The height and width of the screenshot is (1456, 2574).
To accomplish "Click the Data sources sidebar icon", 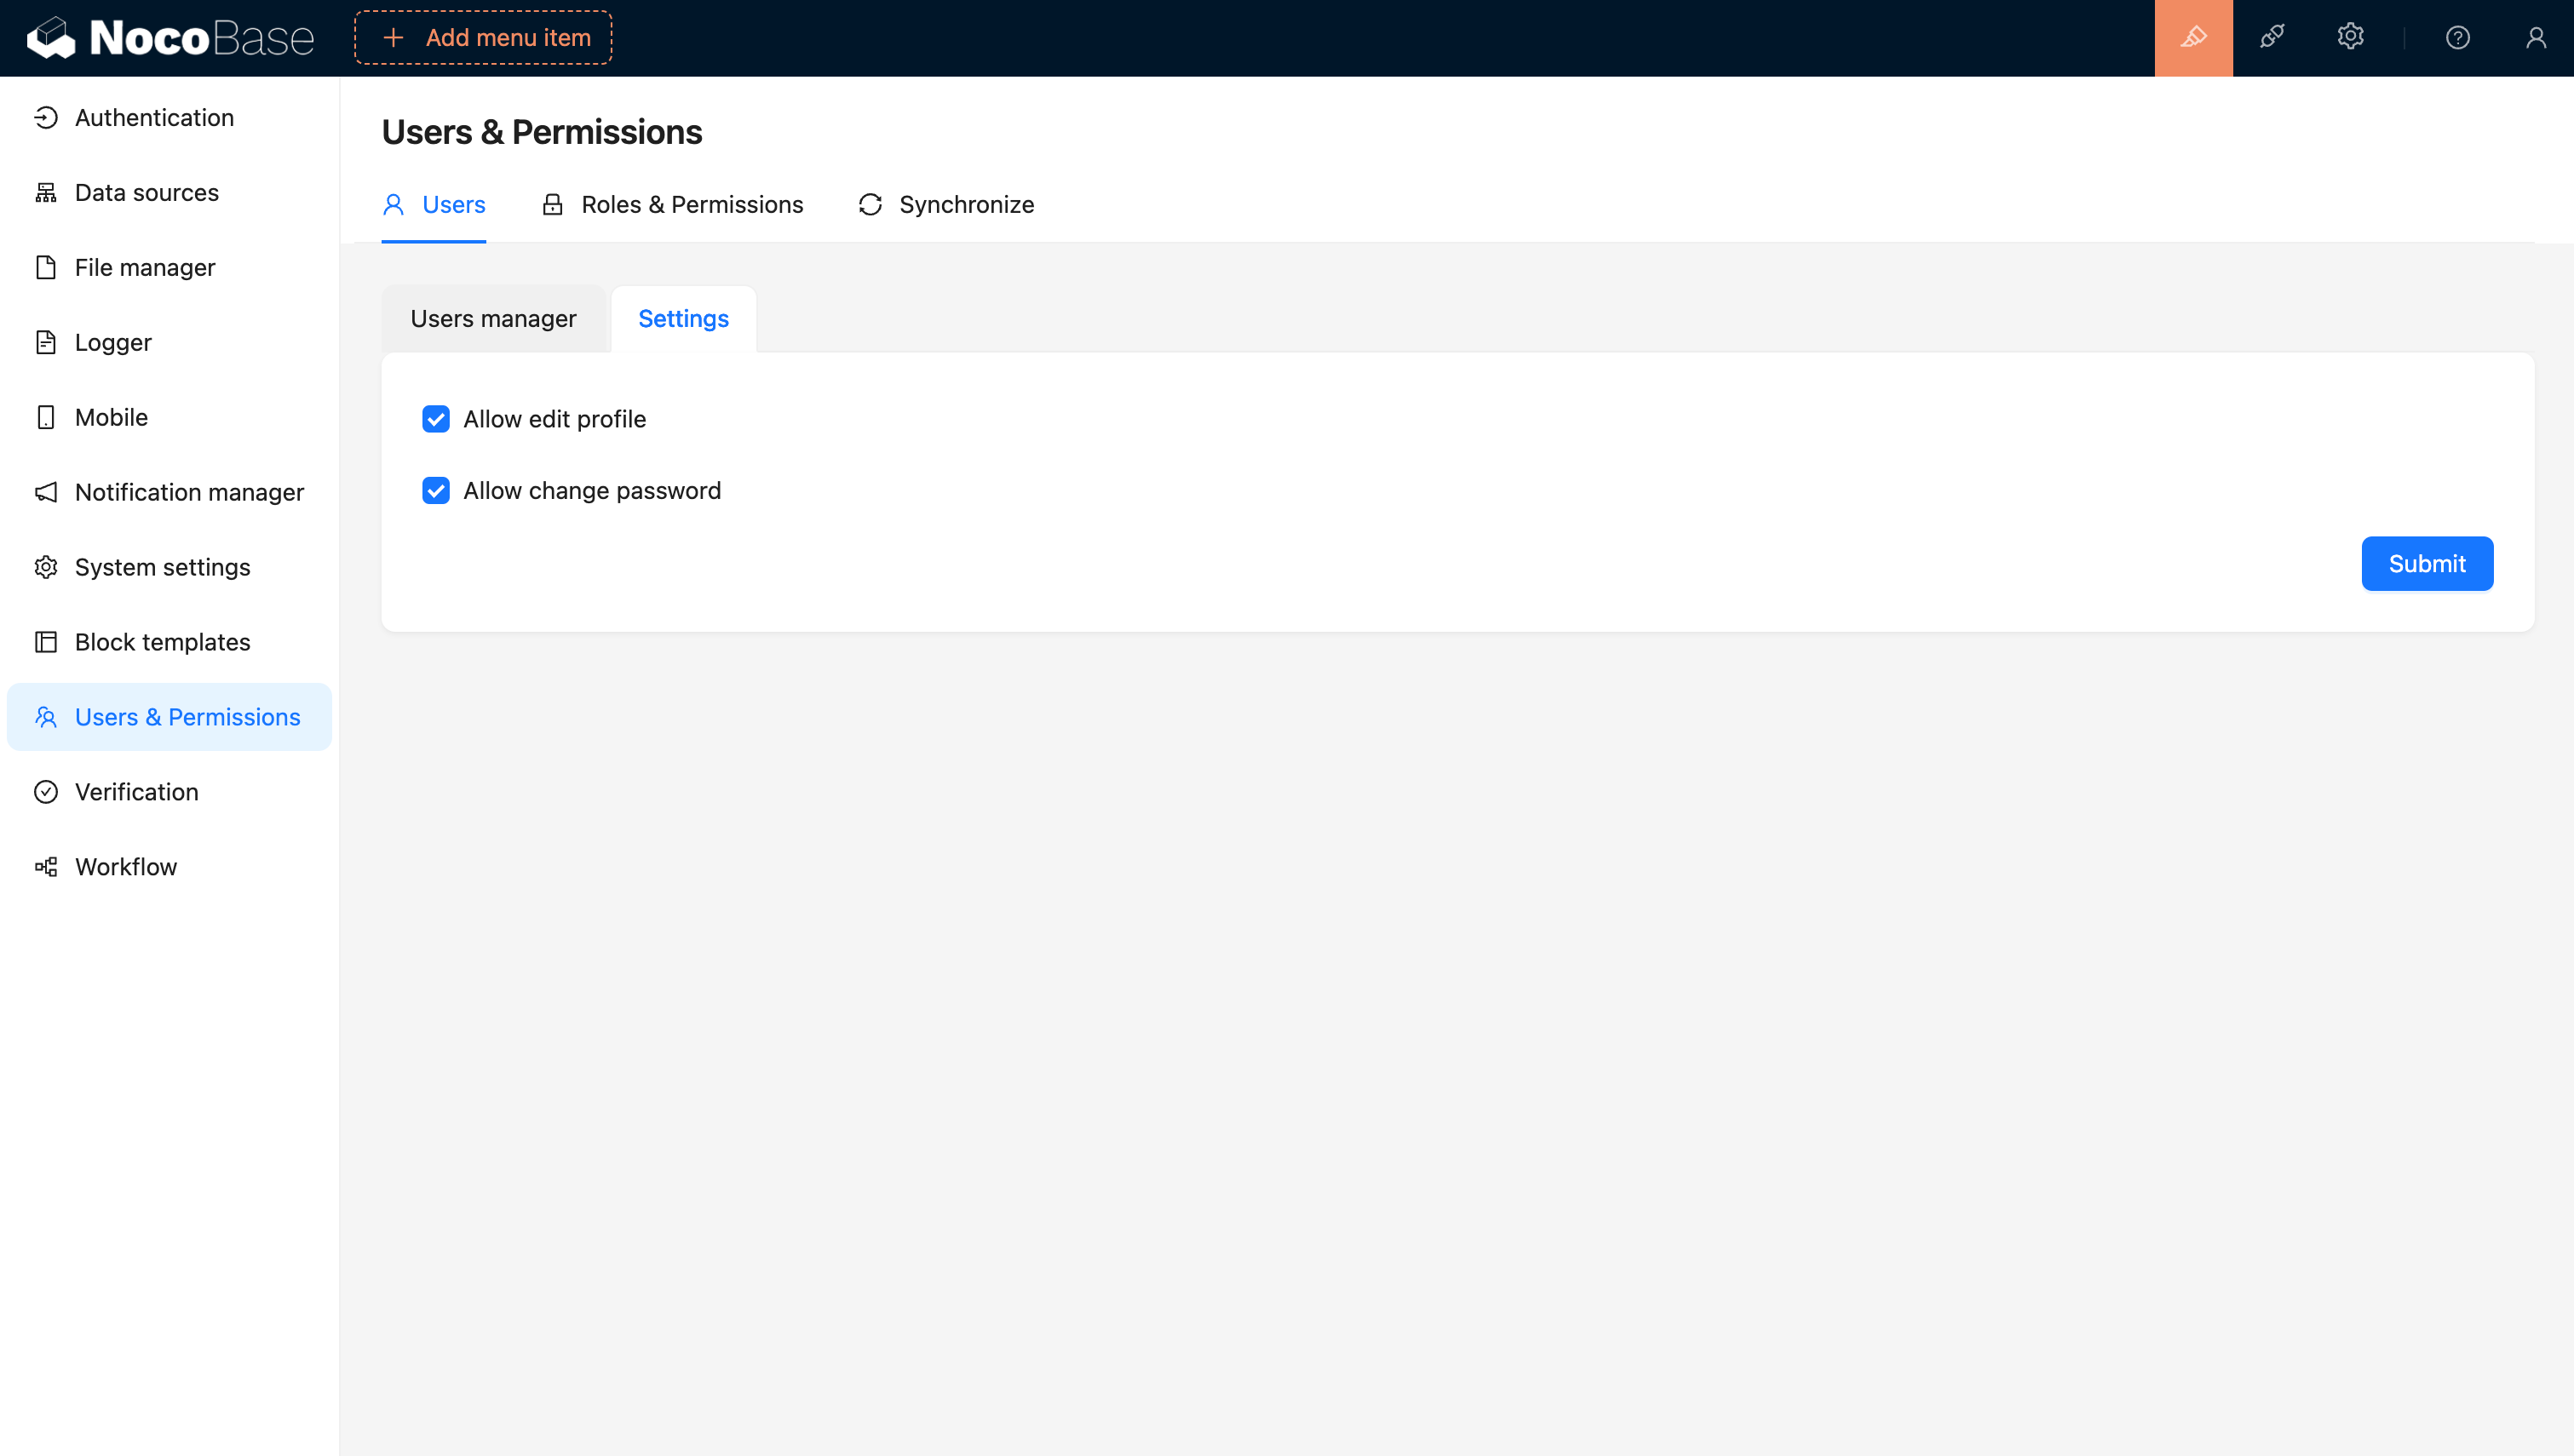I will tap(46, 193).
